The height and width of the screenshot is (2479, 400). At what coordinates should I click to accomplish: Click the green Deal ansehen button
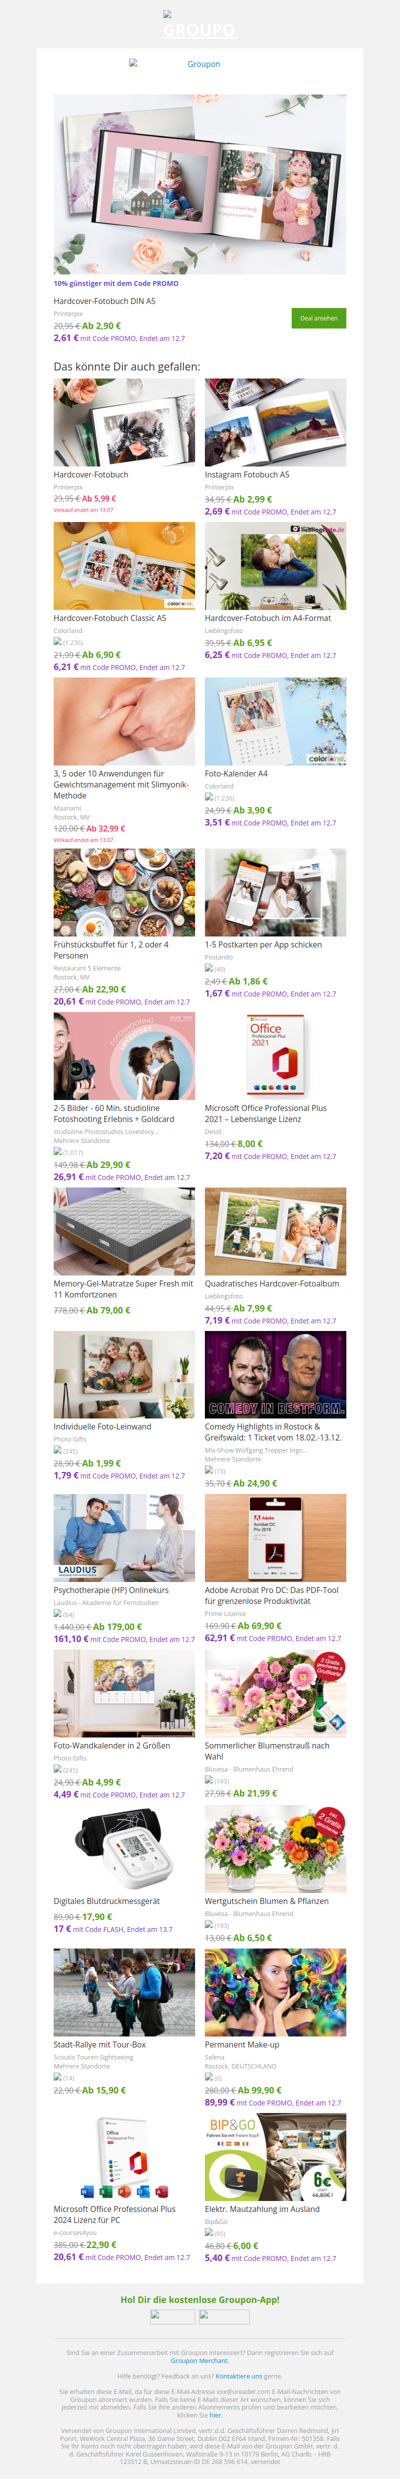pos(318,318)
